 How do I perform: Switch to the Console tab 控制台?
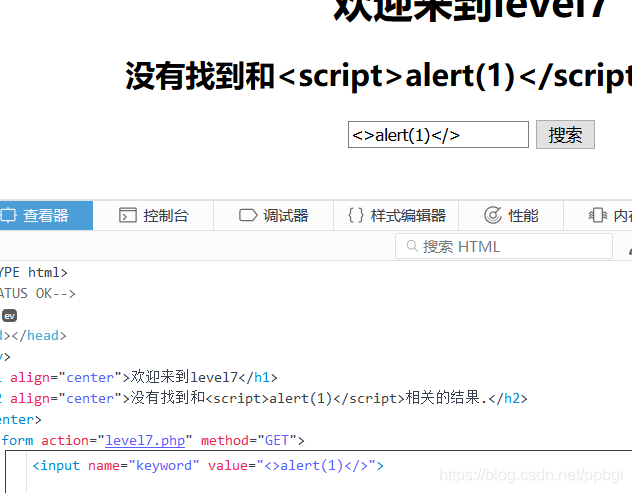coord(153,215)
